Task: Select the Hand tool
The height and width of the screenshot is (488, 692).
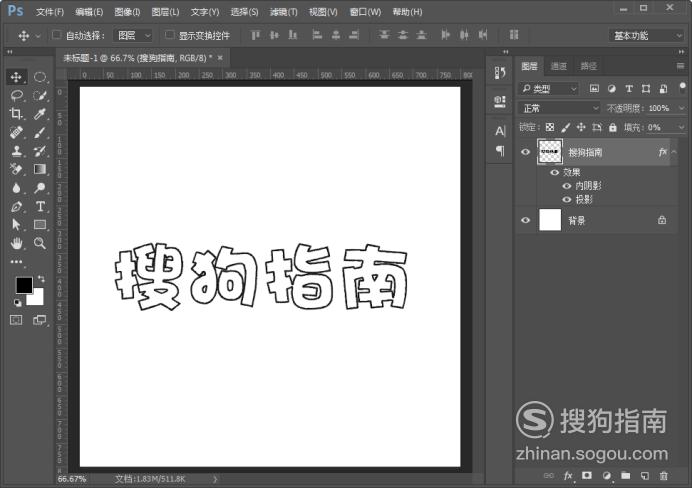Action: (x=16, y=243)
